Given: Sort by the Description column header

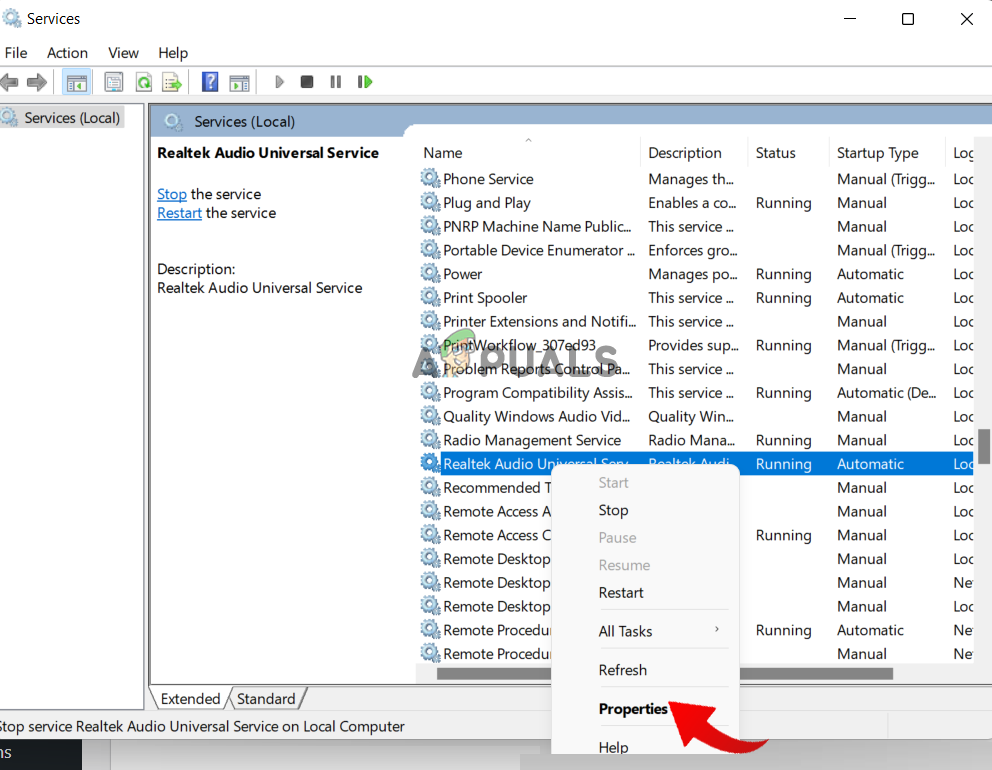Looking at the screenshot, I should click(694, 152).
